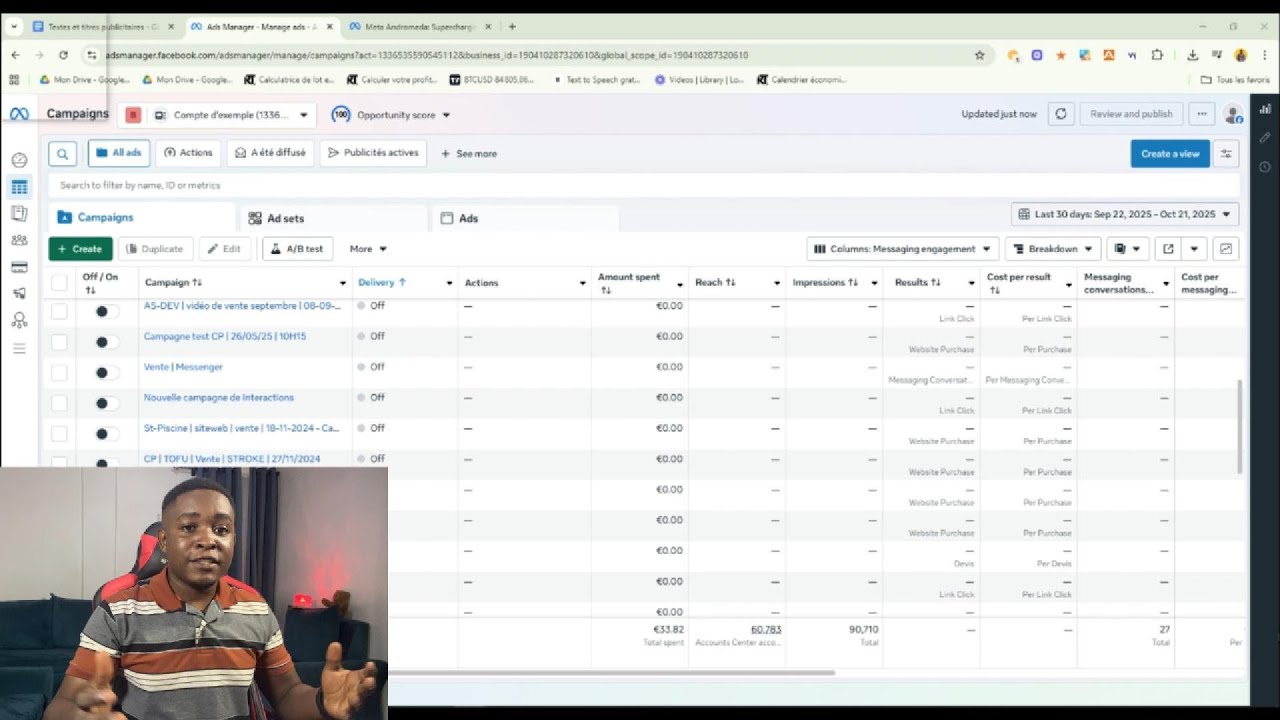Image resolution: width=1280 pixels, height=720 pixels.
Task: Click the search filter by name field
Action: point(644,185)
